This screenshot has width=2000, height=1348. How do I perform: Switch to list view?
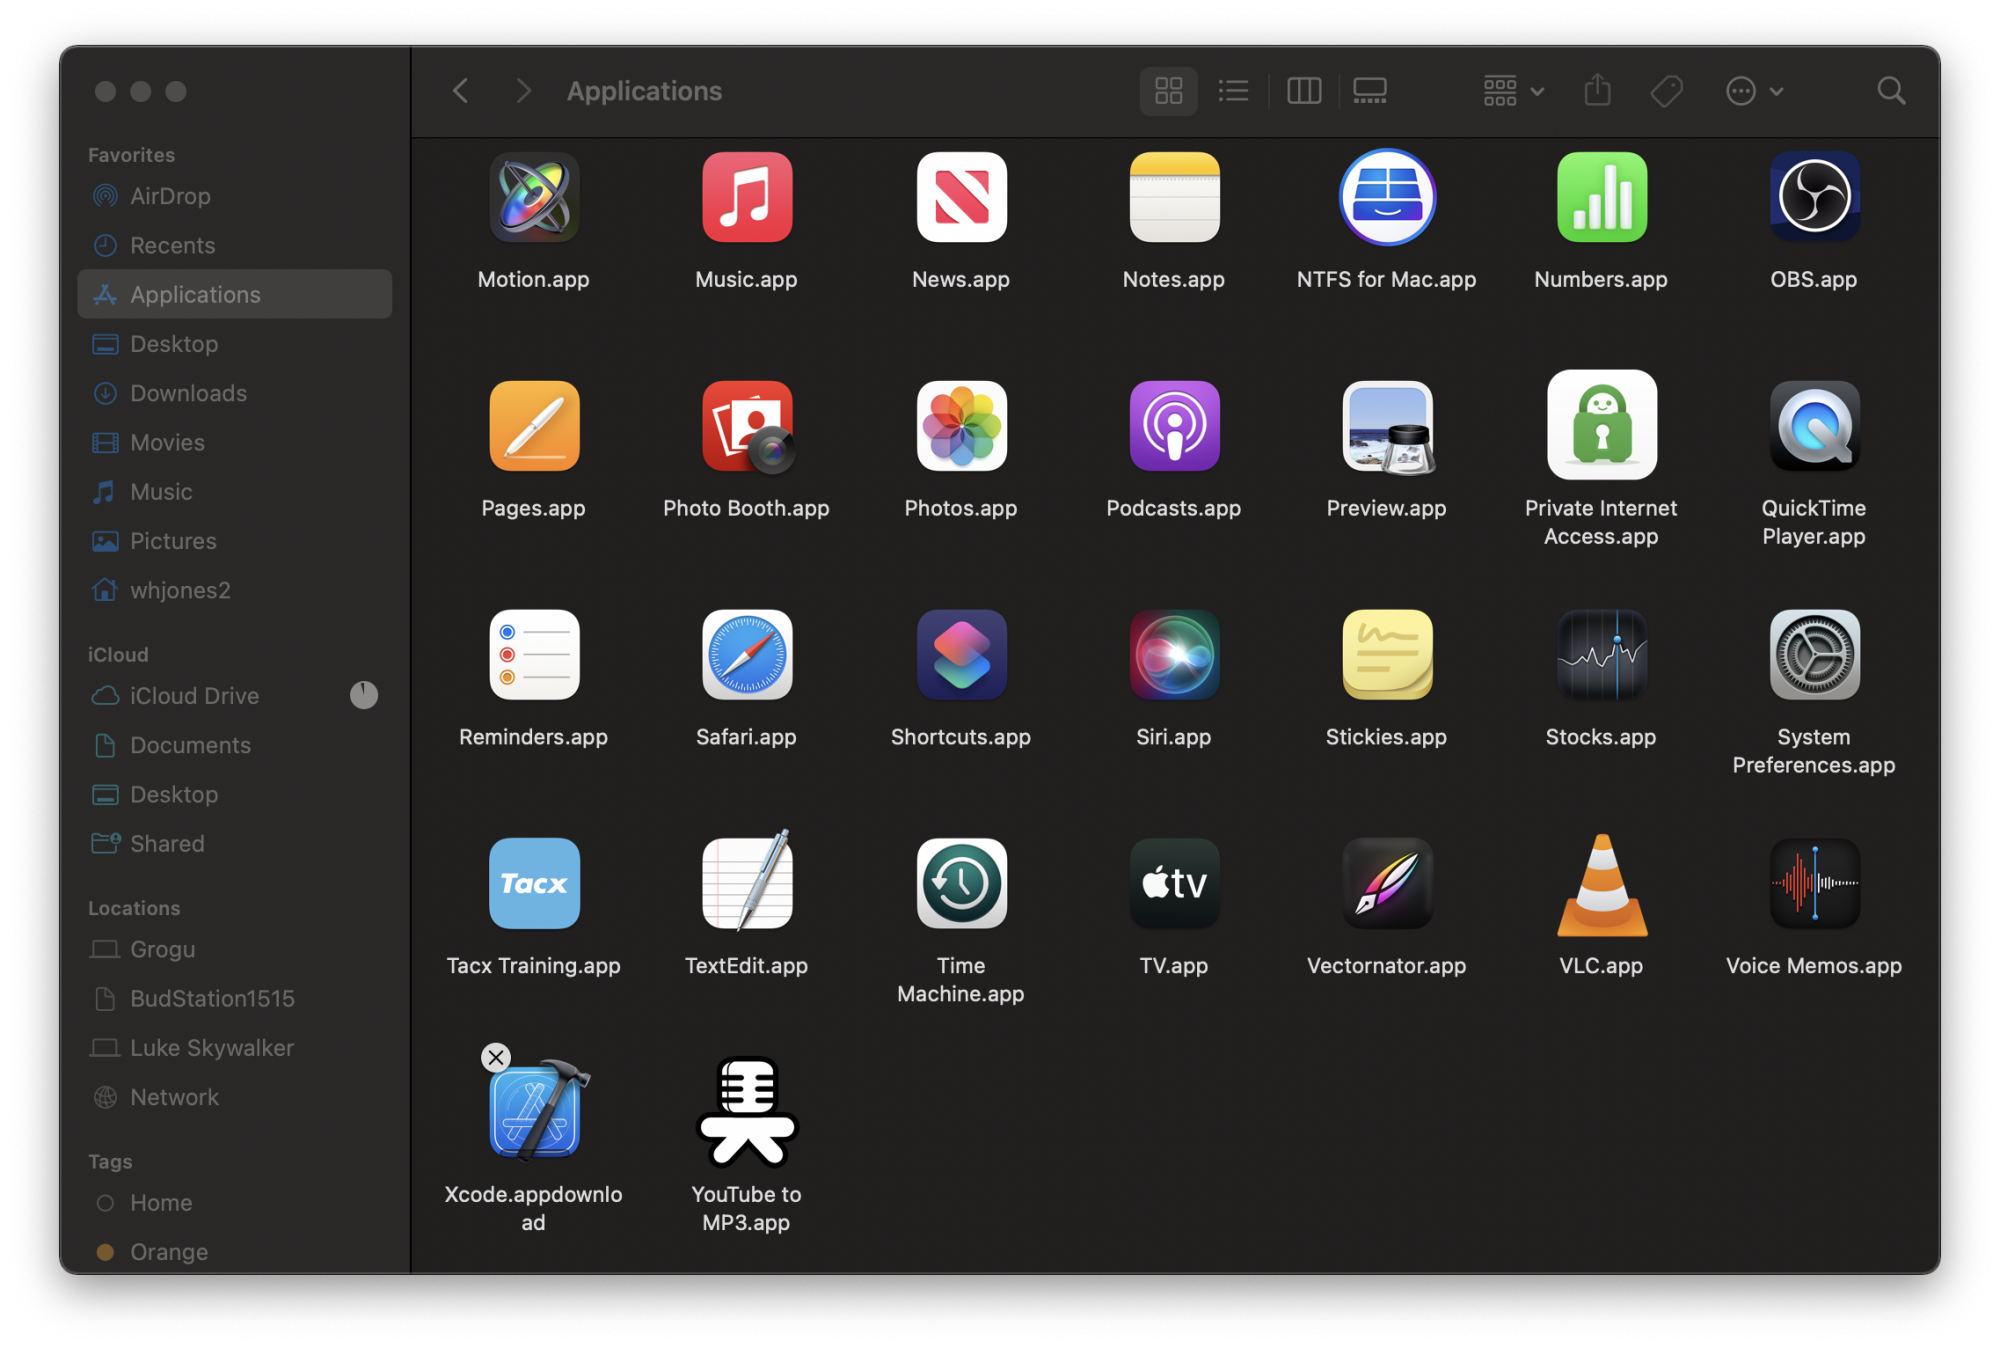pos(1233,91)
